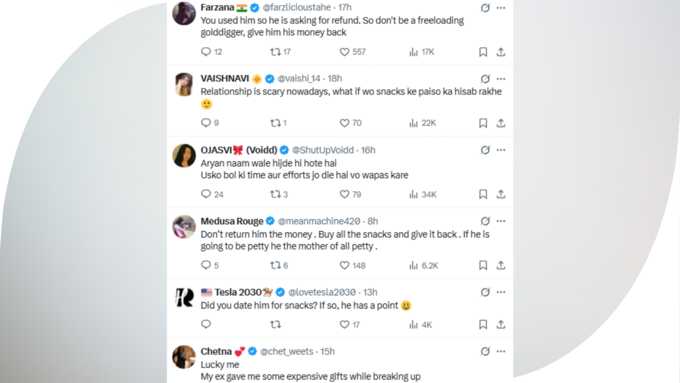Reply to Medusa Rouge's tweet with 5 comments

coord(210,265)
